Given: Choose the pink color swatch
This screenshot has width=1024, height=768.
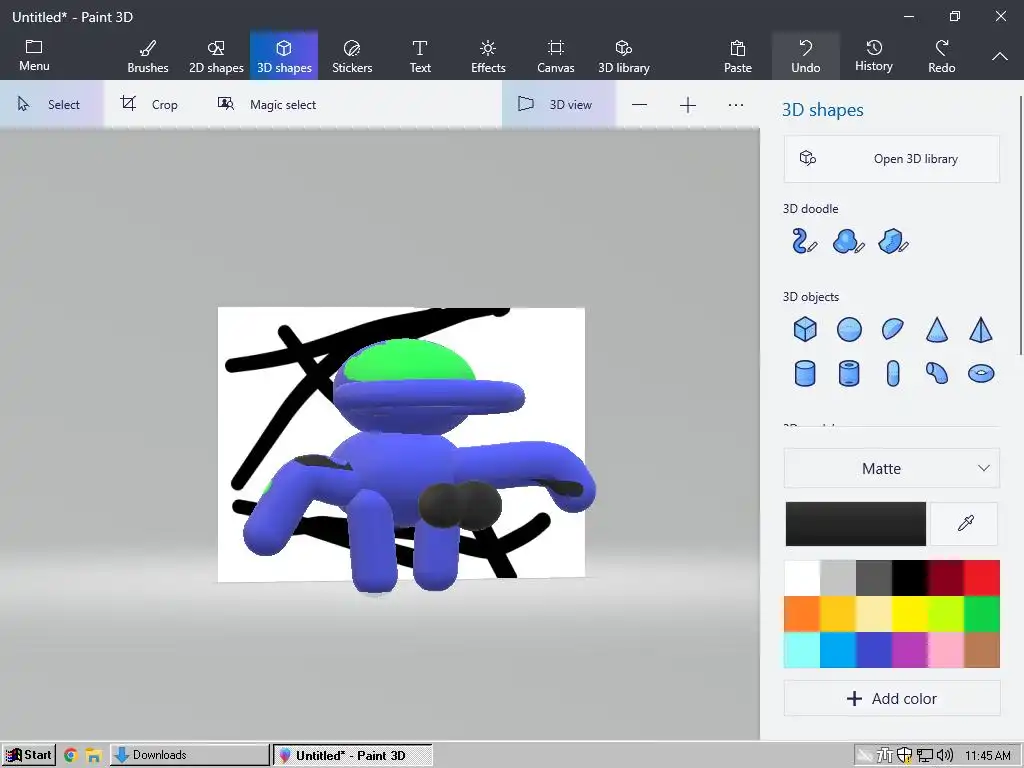Looking at the screenshot, I should [x=946, y=650].
